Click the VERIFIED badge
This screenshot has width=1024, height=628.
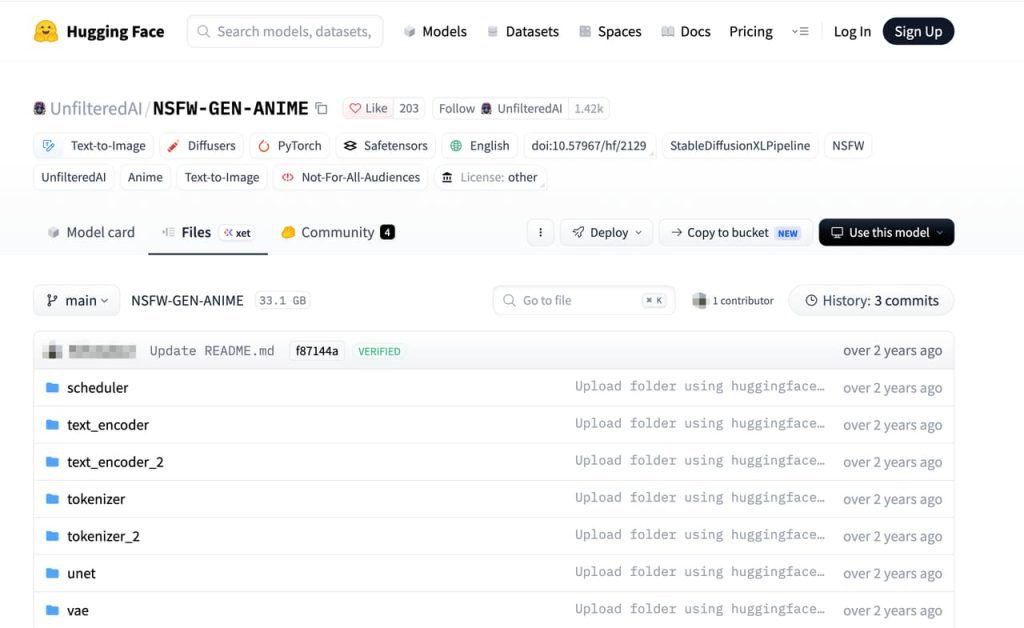[379, 351]
